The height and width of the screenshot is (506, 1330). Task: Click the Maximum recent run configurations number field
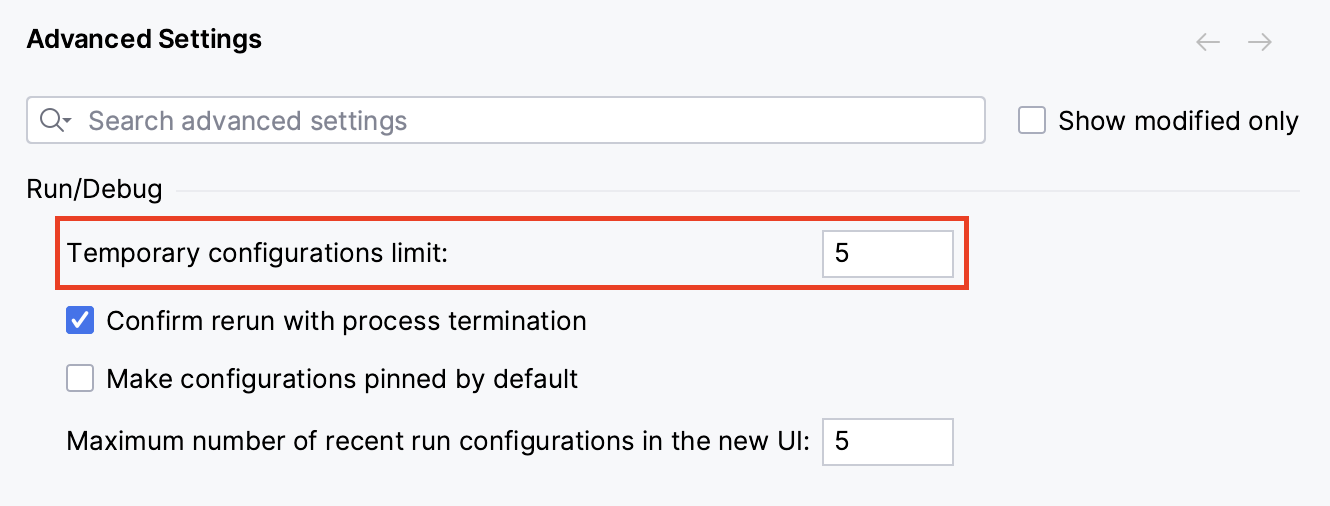click(x=887, y=441)
